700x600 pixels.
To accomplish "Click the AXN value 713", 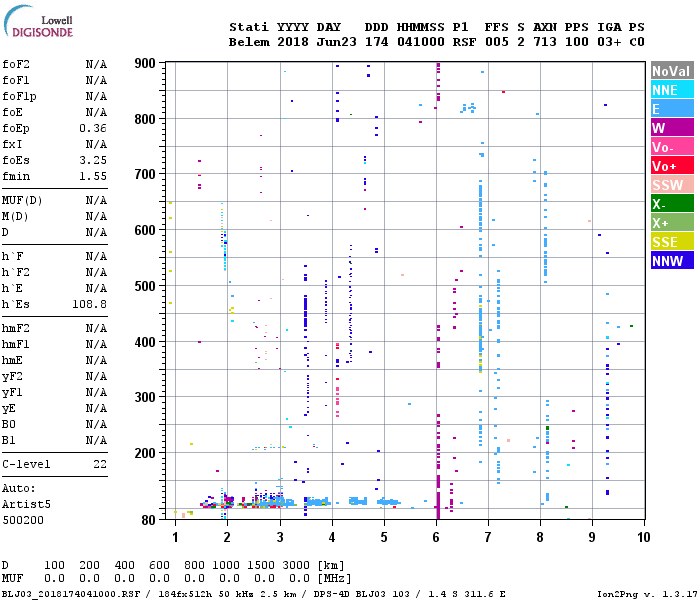I will point(545,42).
